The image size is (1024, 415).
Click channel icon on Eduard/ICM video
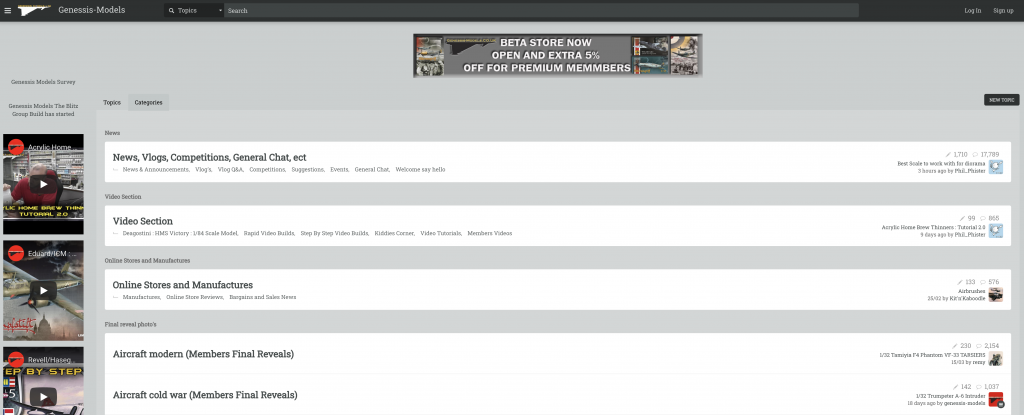coord(16,254)
